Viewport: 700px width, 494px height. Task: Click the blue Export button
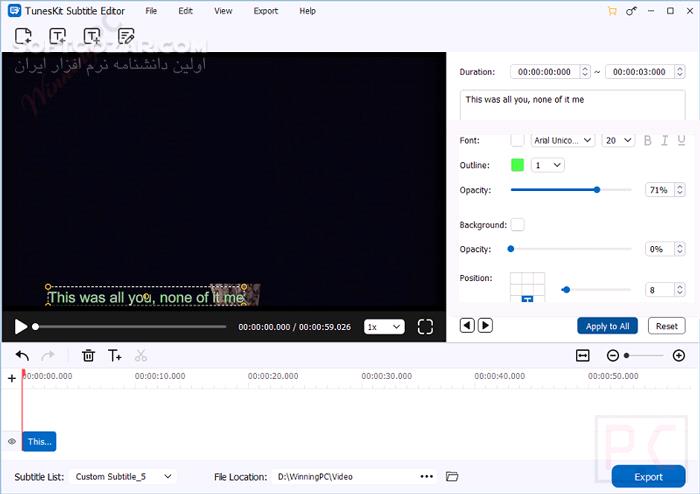click(x=648, y=477)
